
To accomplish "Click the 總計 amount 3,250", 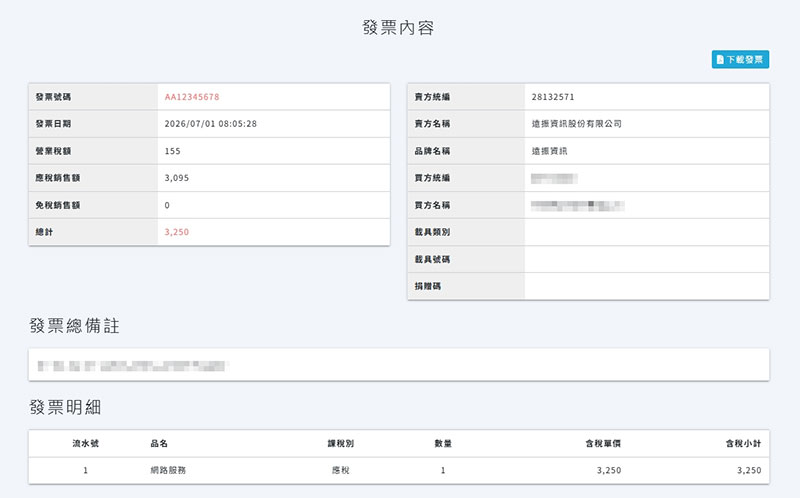I will click(177, 232).
